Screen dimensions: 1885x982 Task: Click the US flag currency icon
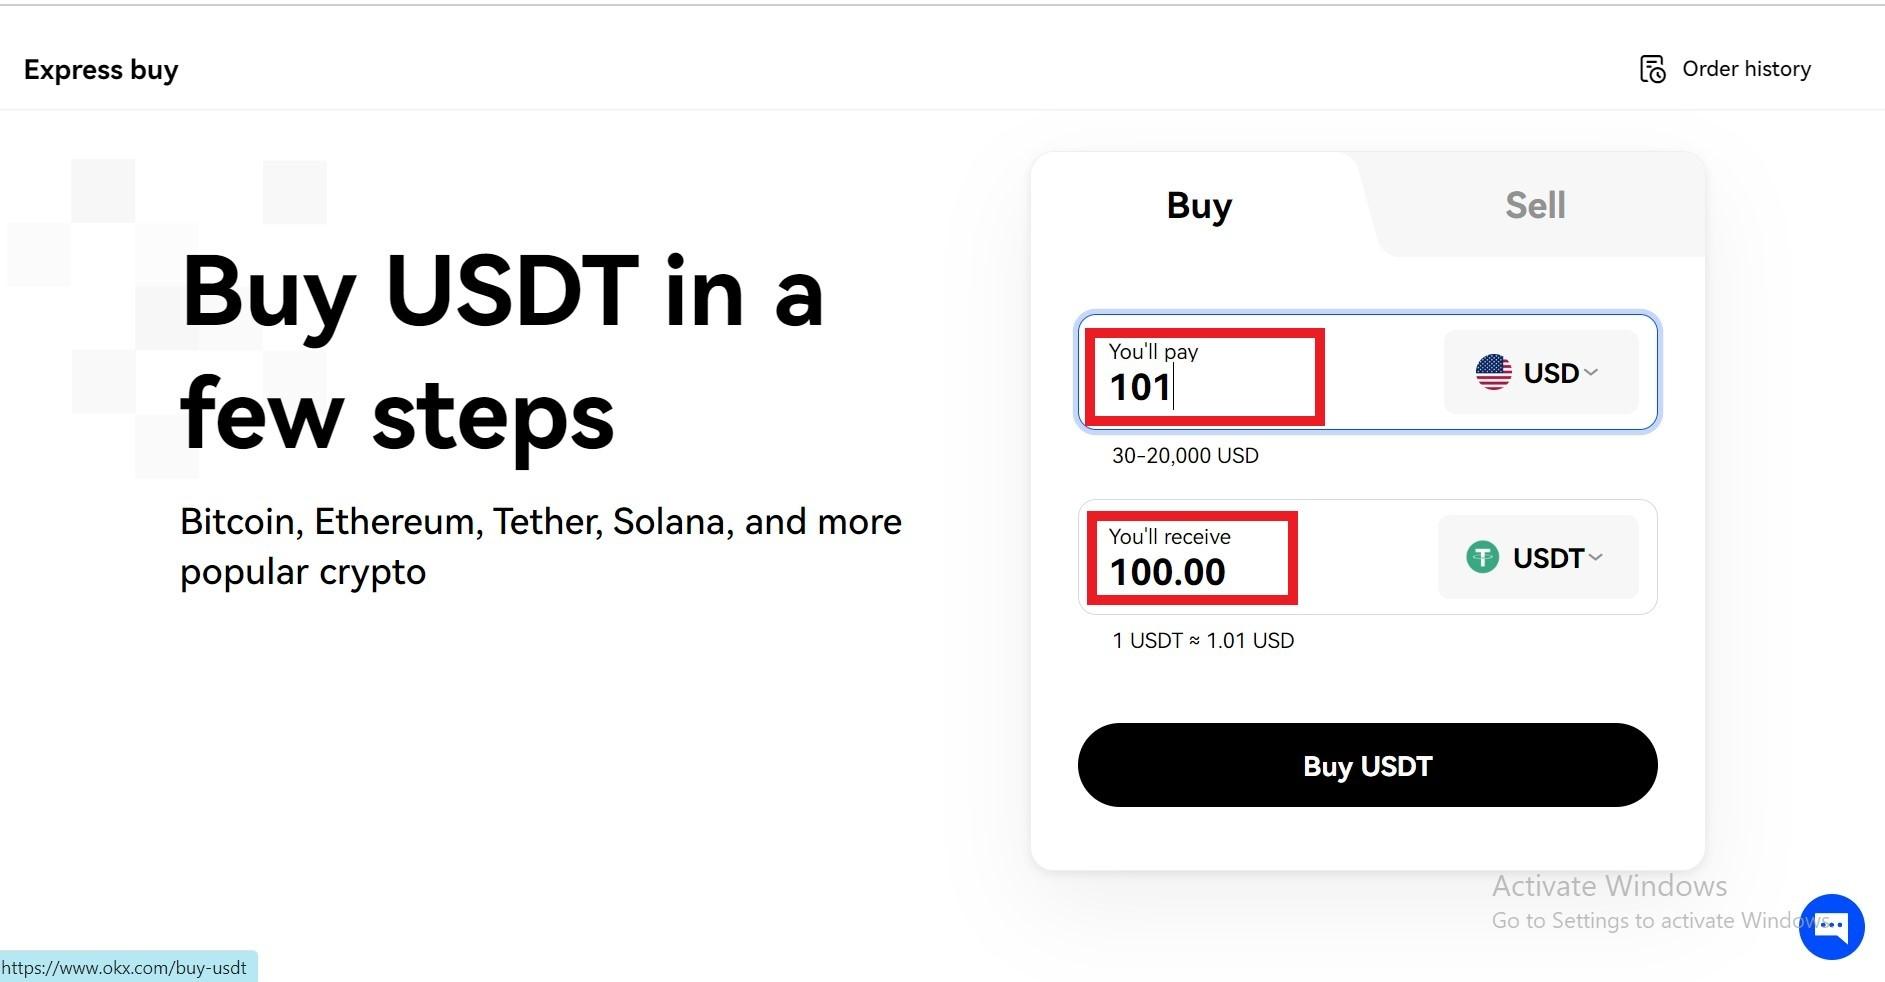tap(1493, 372)
